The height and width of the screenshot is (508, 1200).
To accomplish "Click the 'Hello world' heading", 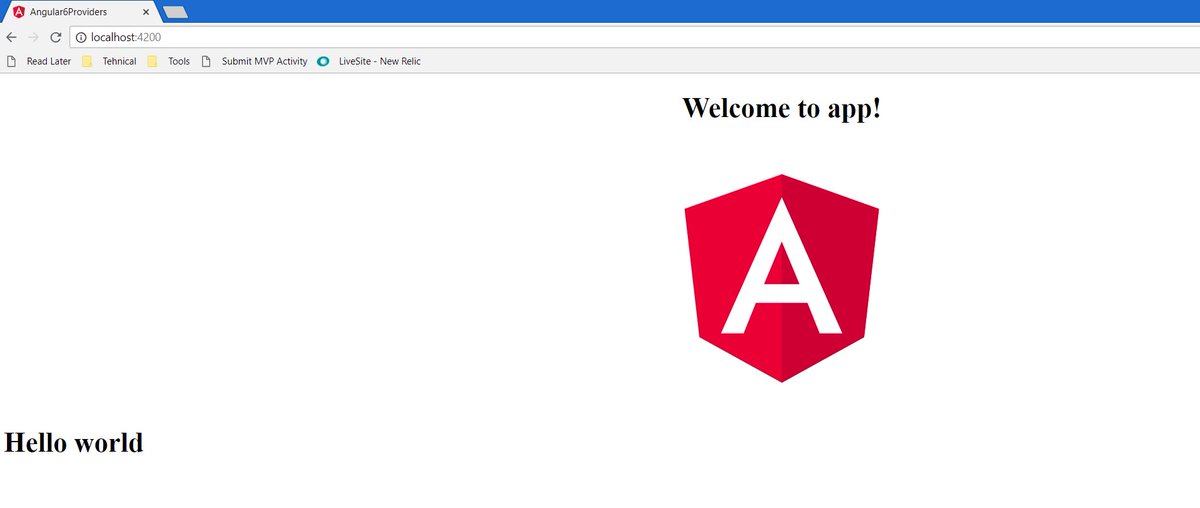I will tap(74, 442).
